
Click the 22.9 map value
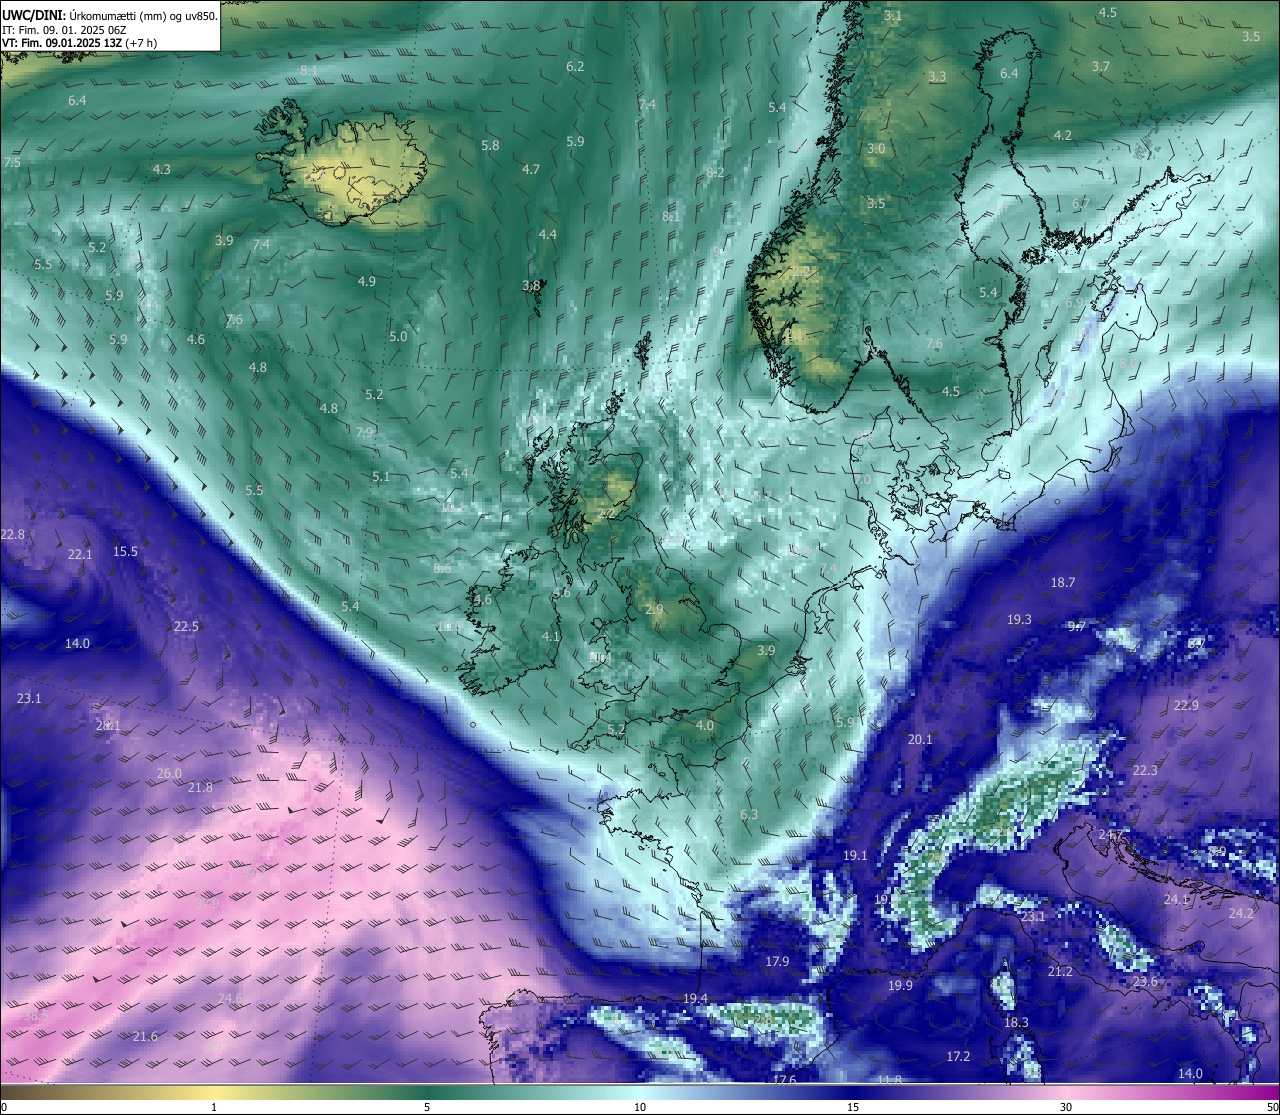coord(1186,706)
